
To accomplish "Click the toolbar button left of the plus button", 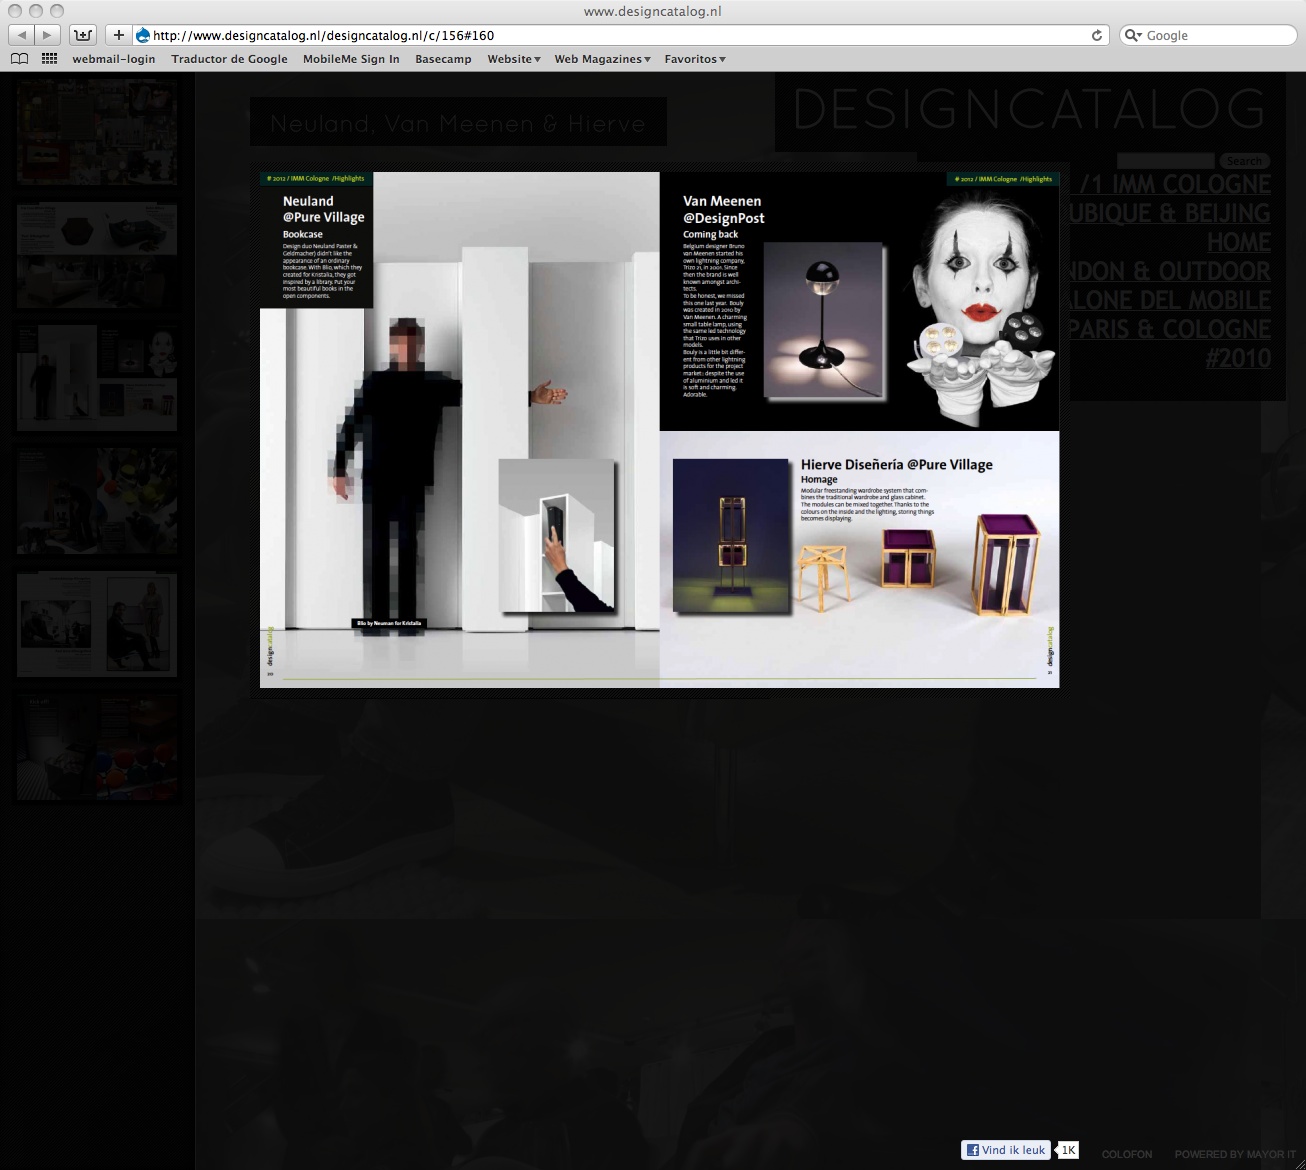I will [83, 35].
